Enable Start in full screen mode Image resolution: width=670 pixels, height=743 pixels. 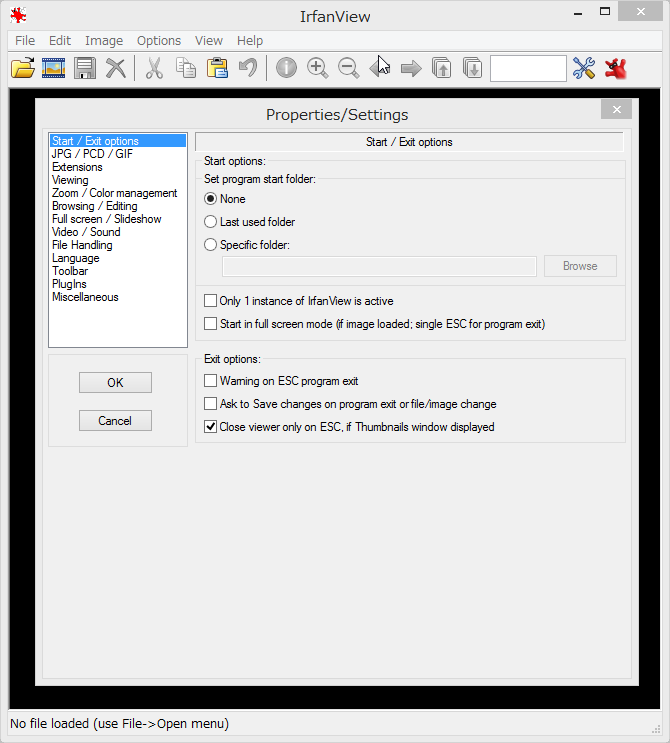pyautogui.click(x=375, y=324)
